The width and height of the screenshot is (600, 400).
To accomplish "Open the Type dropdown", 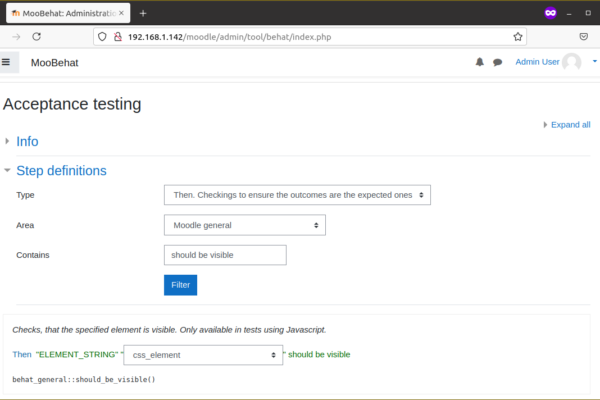I will tap(297, 195).
